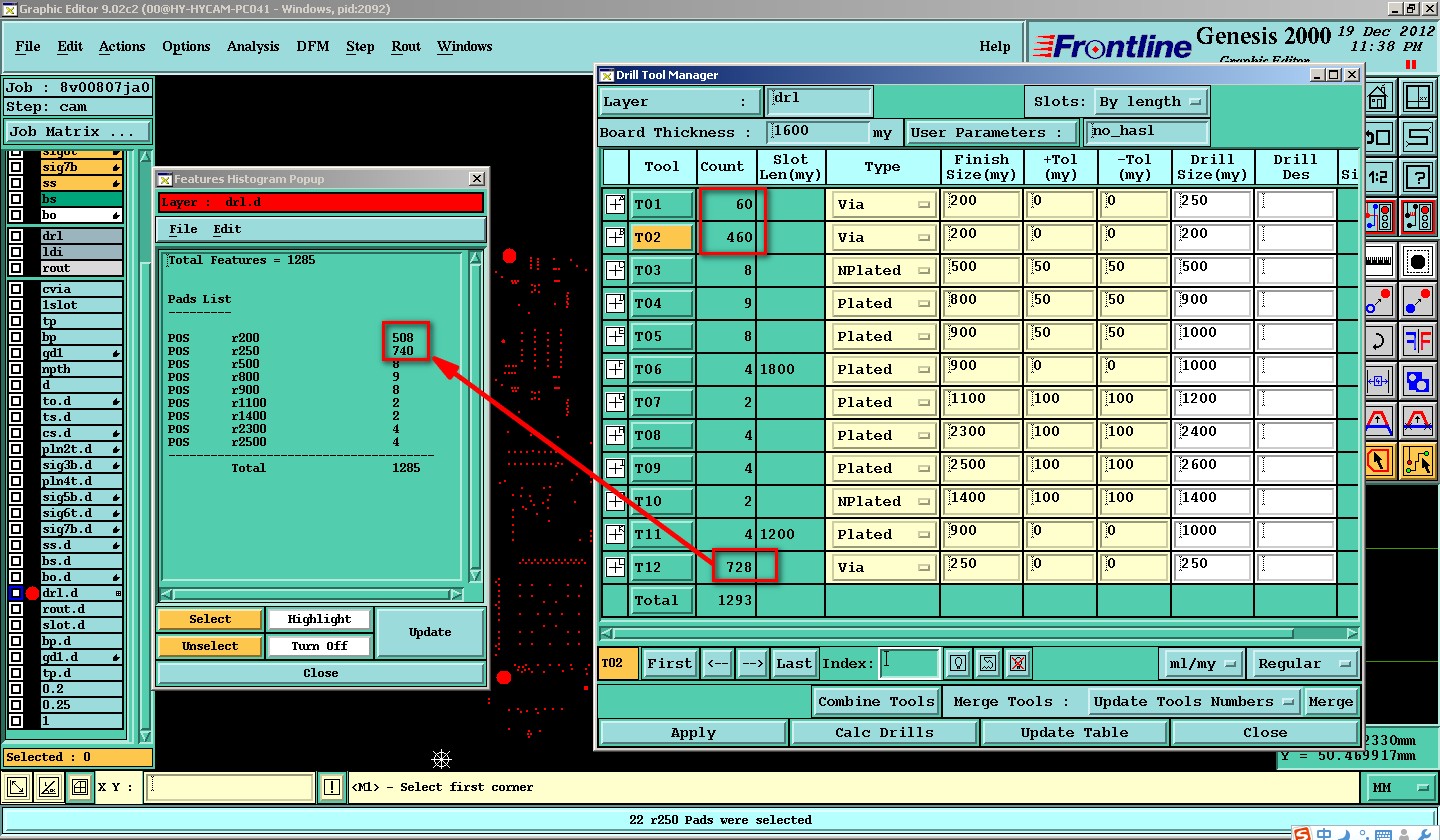
Task: Expand the T06 row plus icon
Action: 615,369
